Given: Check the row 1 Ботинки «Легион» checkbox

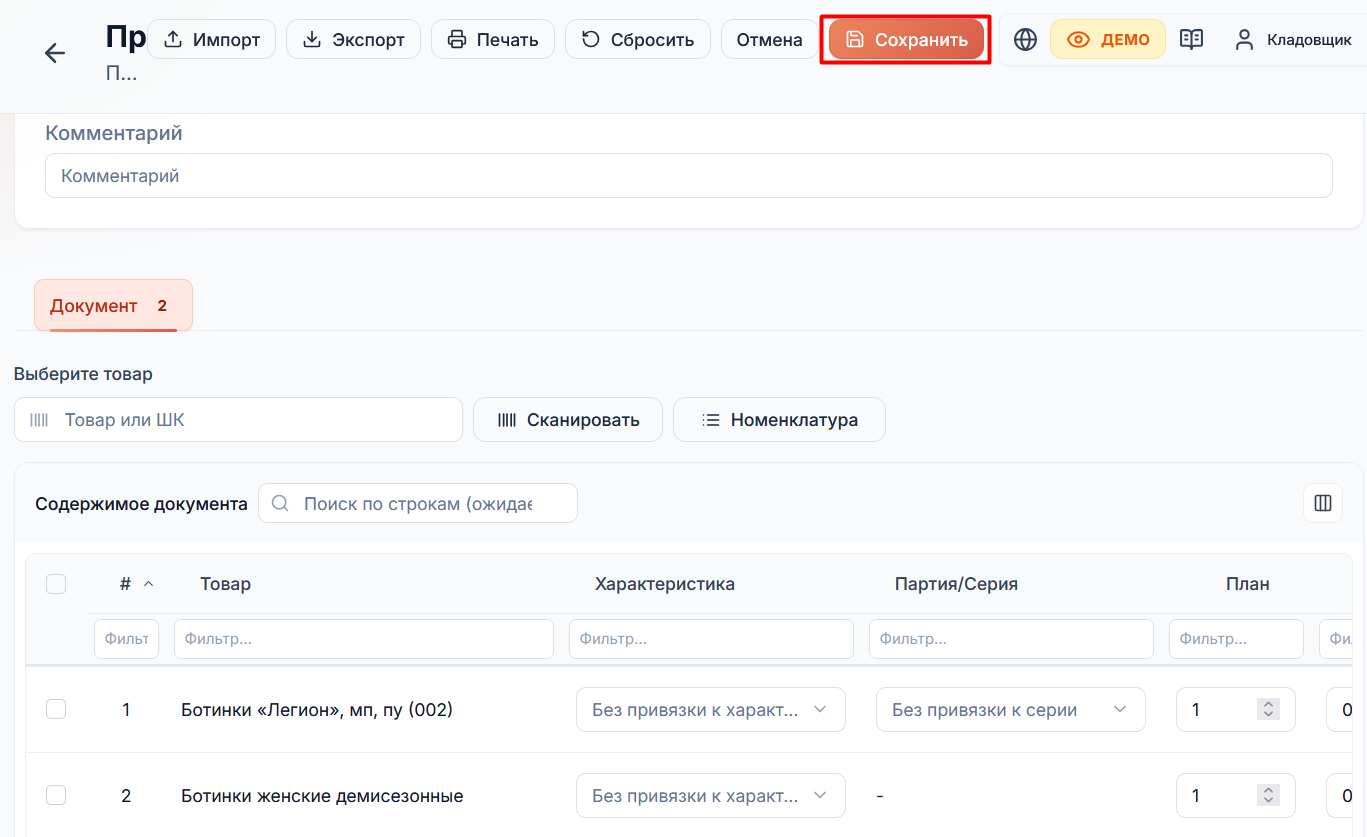Looking at the screenshot, I should (x=56, y=709).
